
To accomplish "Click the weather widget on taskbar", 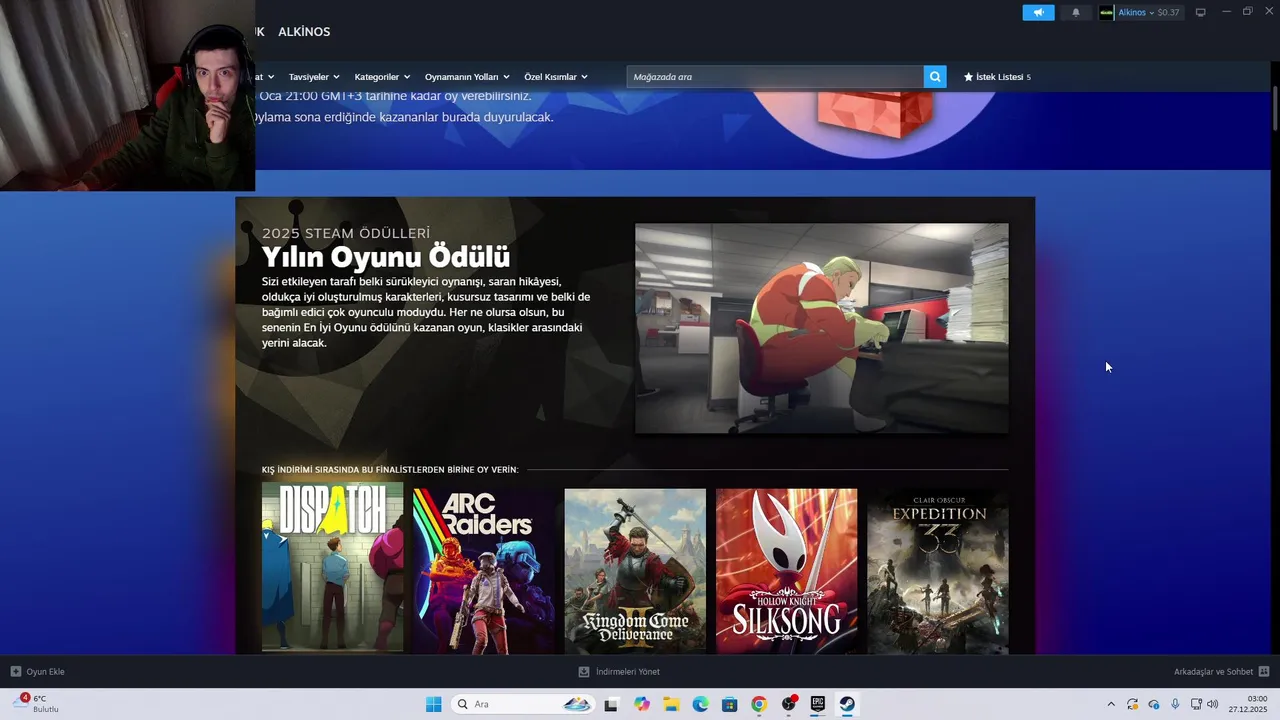I will click(35, 704).
